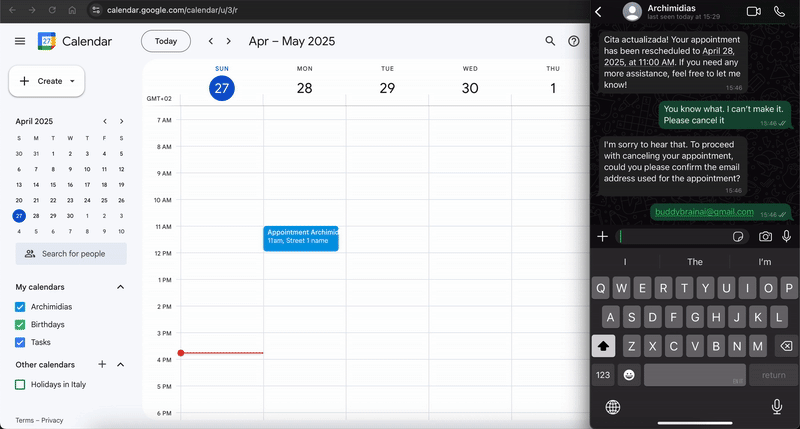Go forward in the browser
The width and height of the screenshot is (800, 429).
[32, 10]
